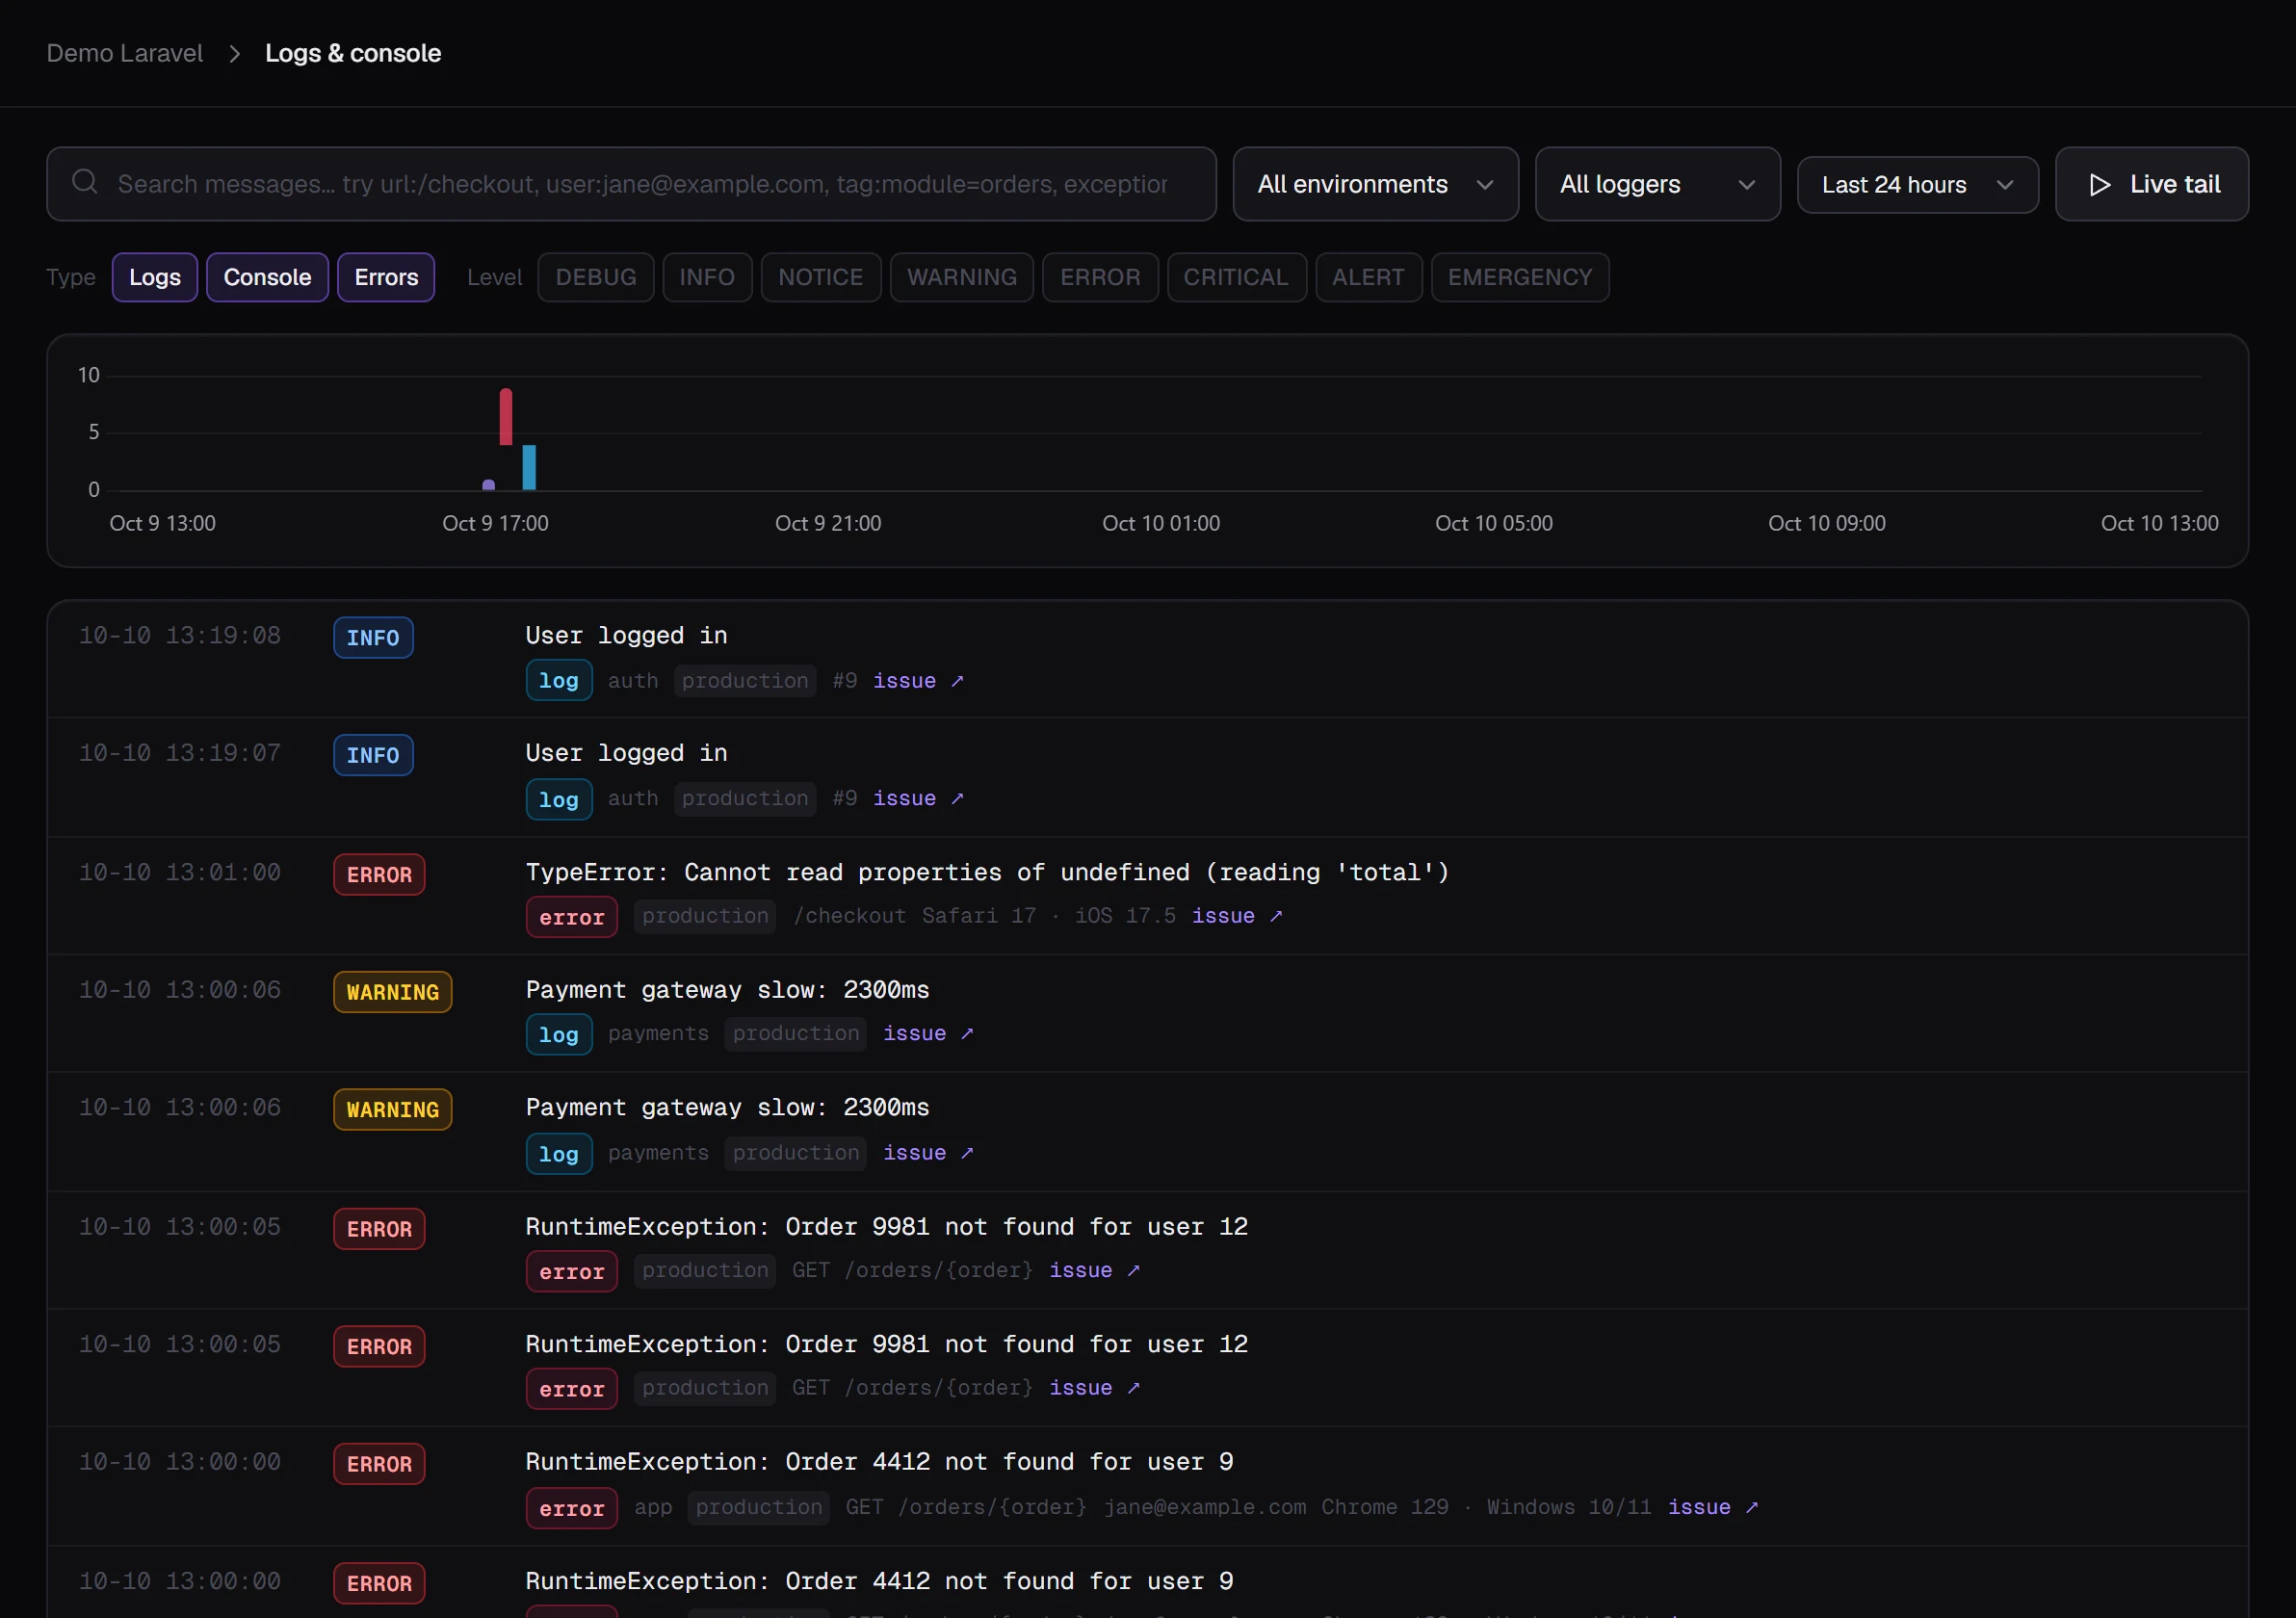Screen dimensions: 2296x1618
Task: Click 'jane@example.com' on Order 4412 entry
Action: click(1205, 1507)
